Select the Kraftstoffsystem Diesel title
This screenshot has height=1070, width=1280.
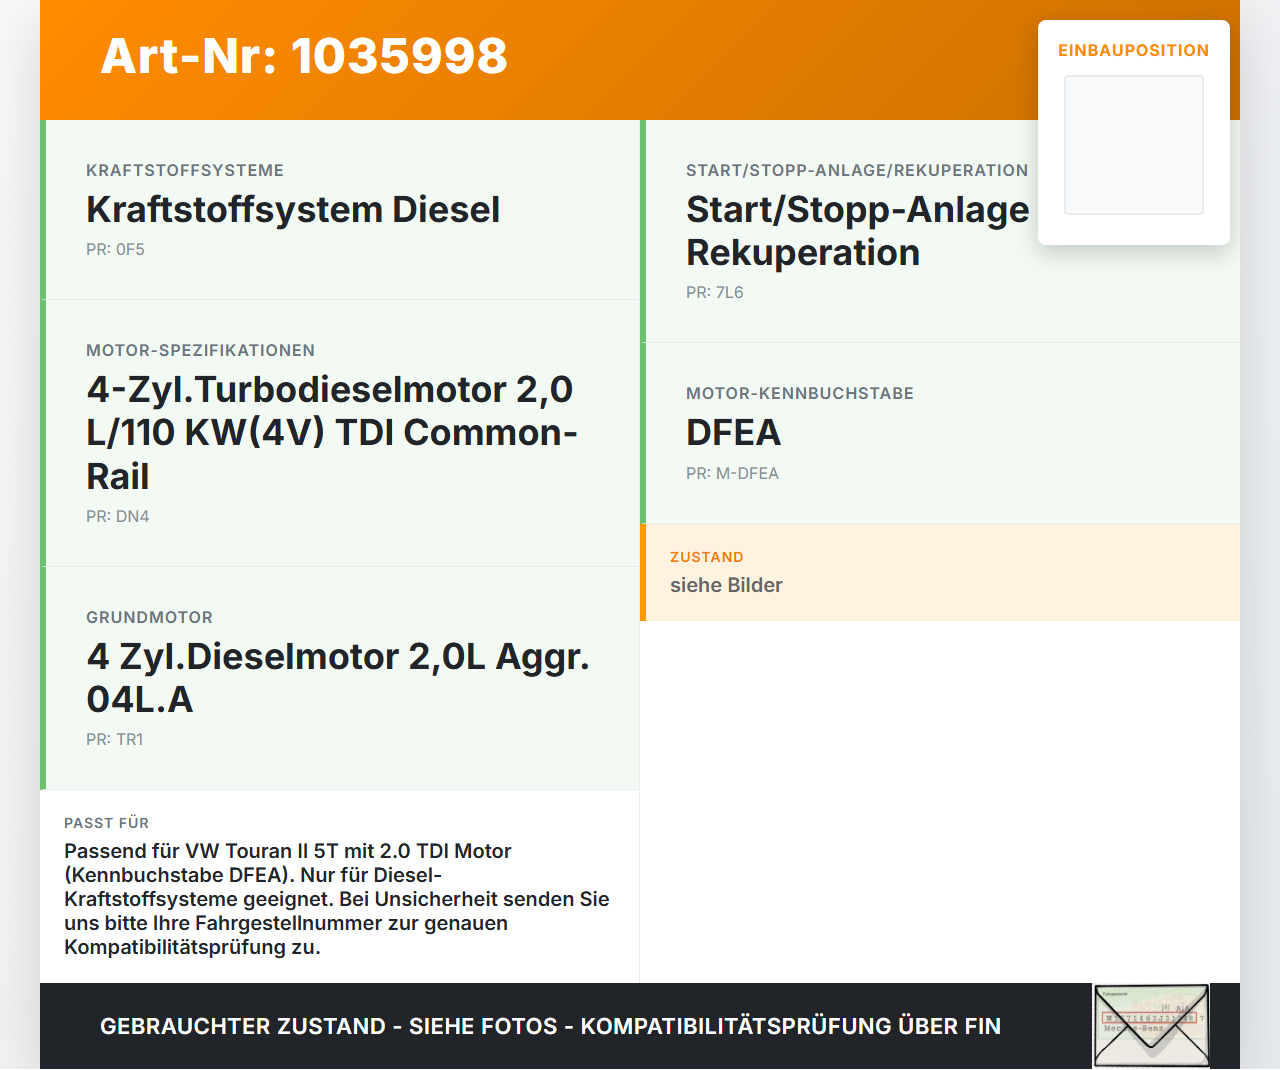coord(293,209)
